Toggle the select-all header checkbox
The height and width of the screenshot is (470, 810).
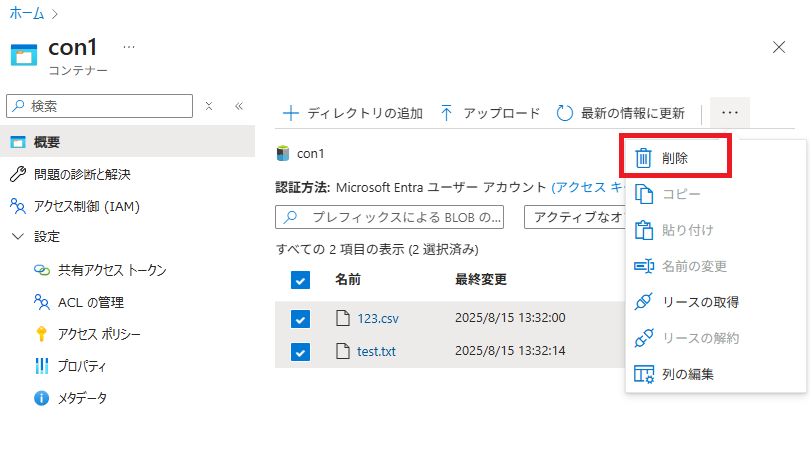[301, 280]
